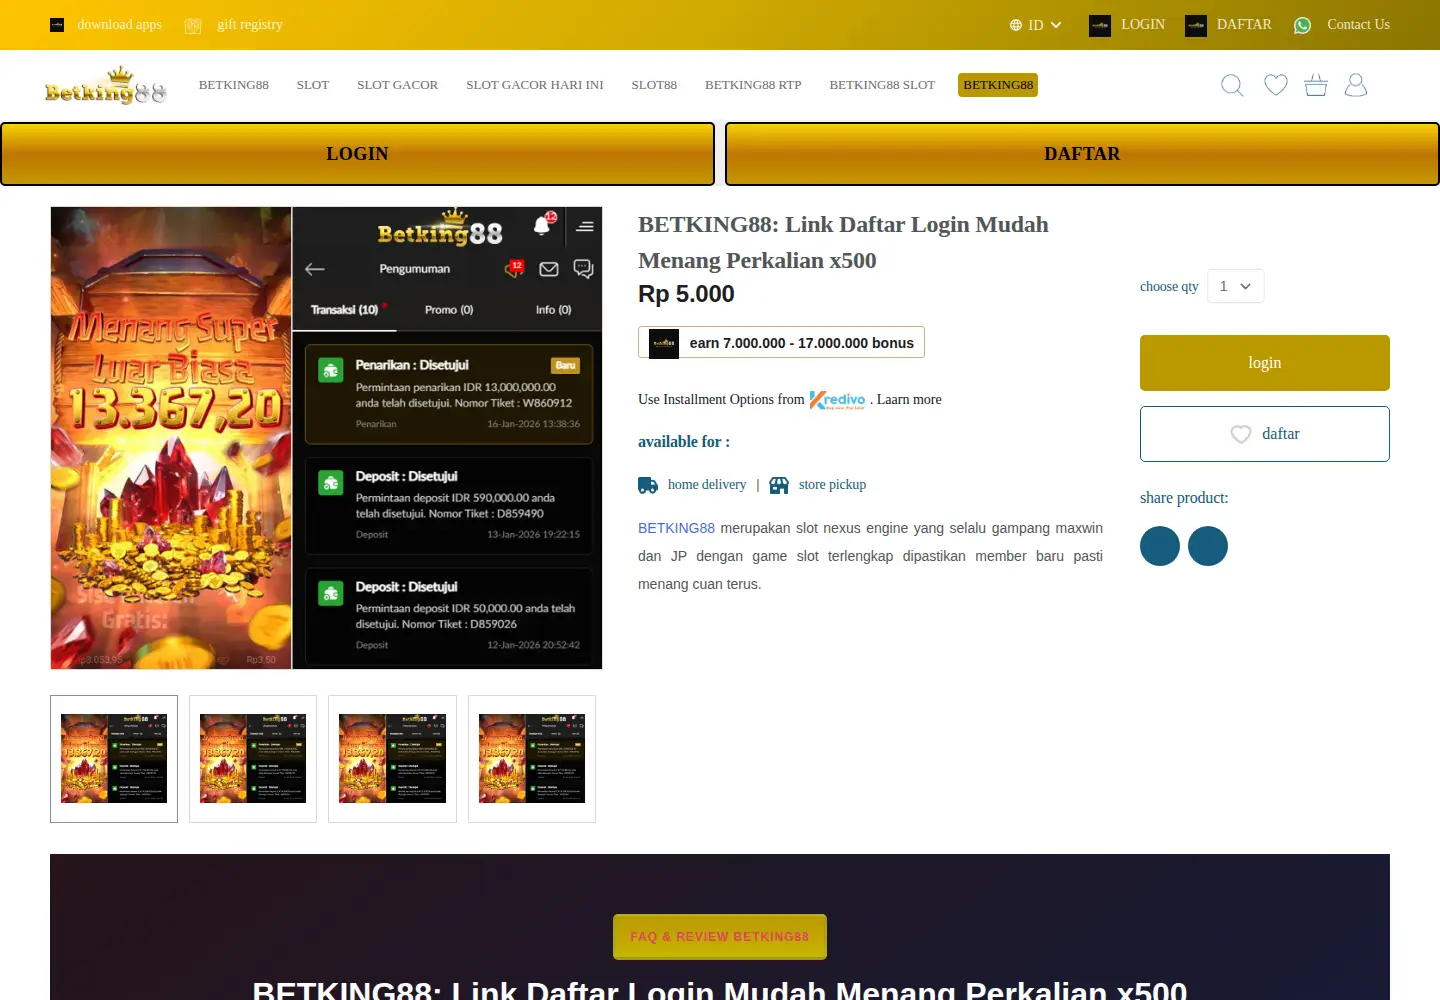Viewport: 1440px width, 1000px height.
Task: Open the shopping basket icon
Action: coord(1316,85)
